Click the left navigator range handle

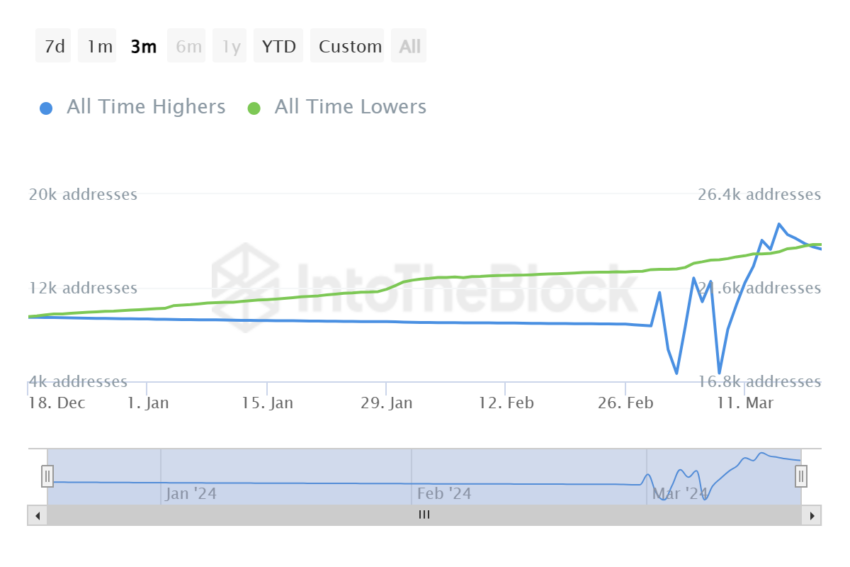pyautogui.click(x=47, y=476)
